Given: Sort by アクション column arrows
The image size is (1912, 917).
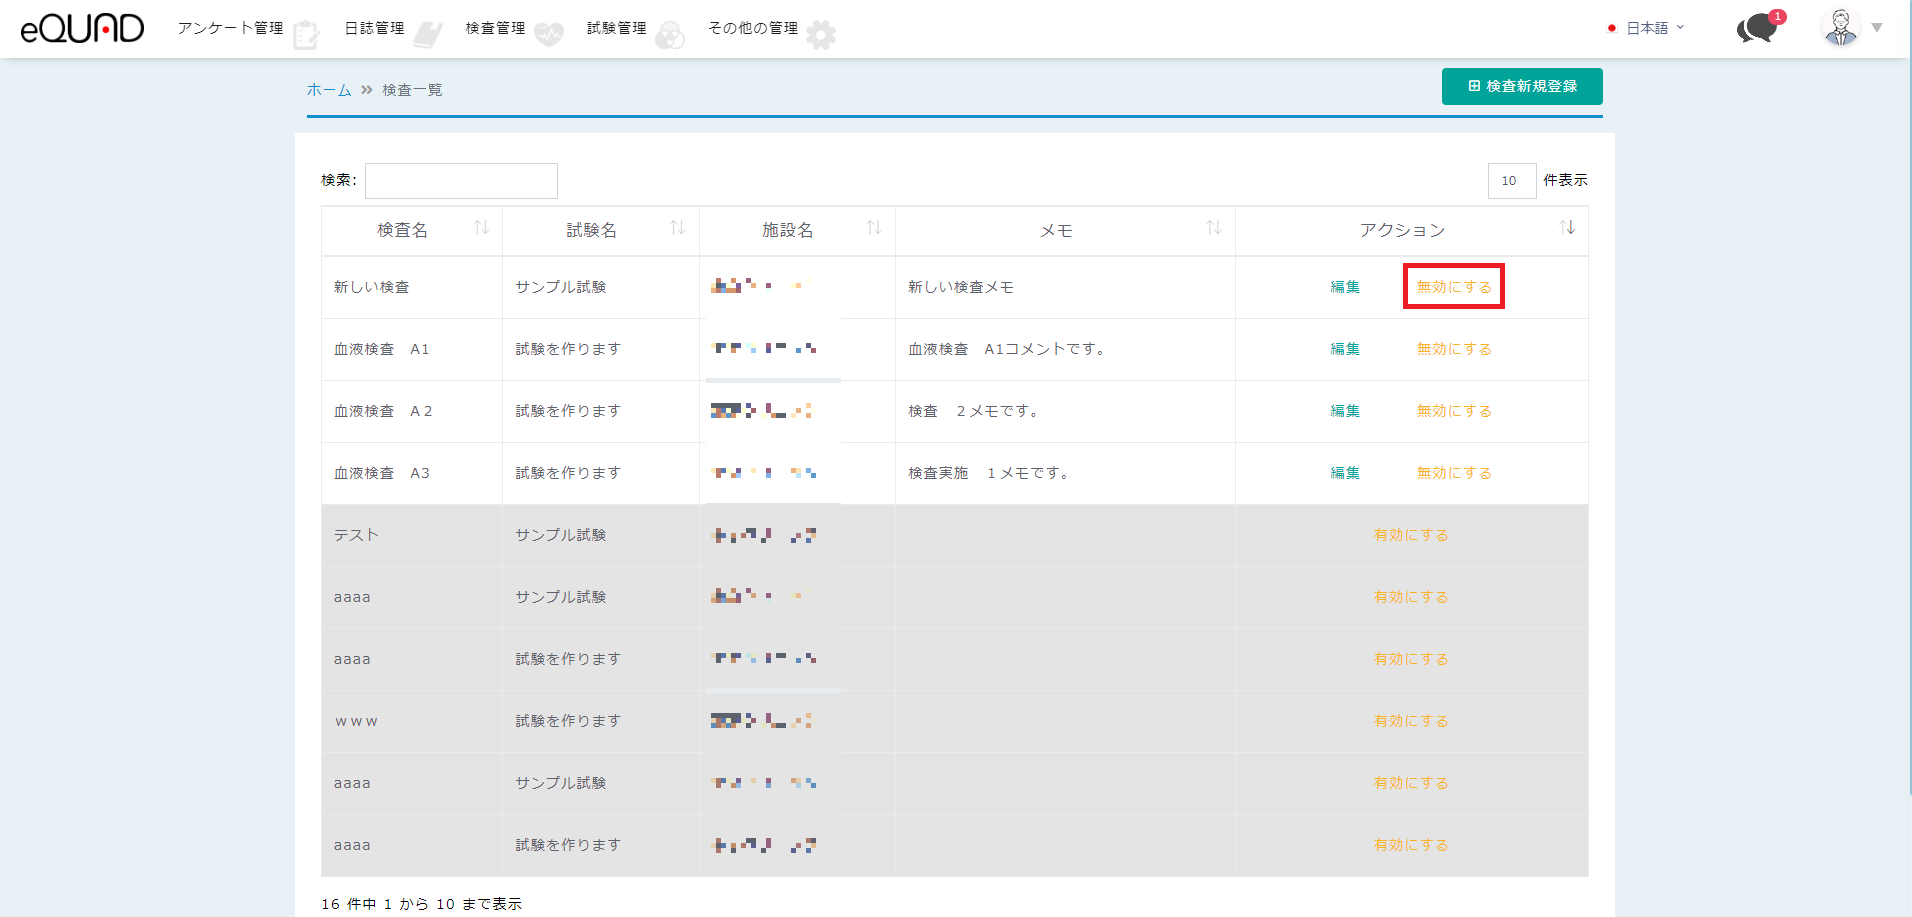Looking at the screenshot, I should click(1566, 229).
